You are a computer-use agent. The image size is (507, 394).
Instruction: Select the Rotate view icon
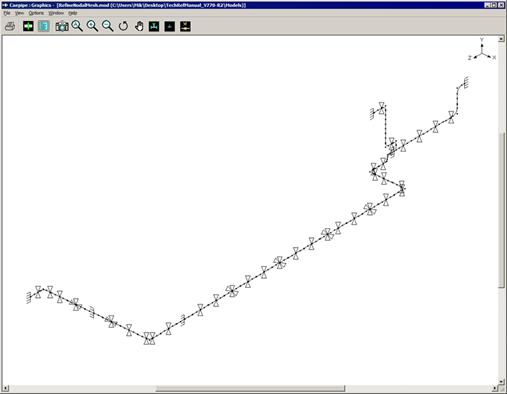coord(123,26)
